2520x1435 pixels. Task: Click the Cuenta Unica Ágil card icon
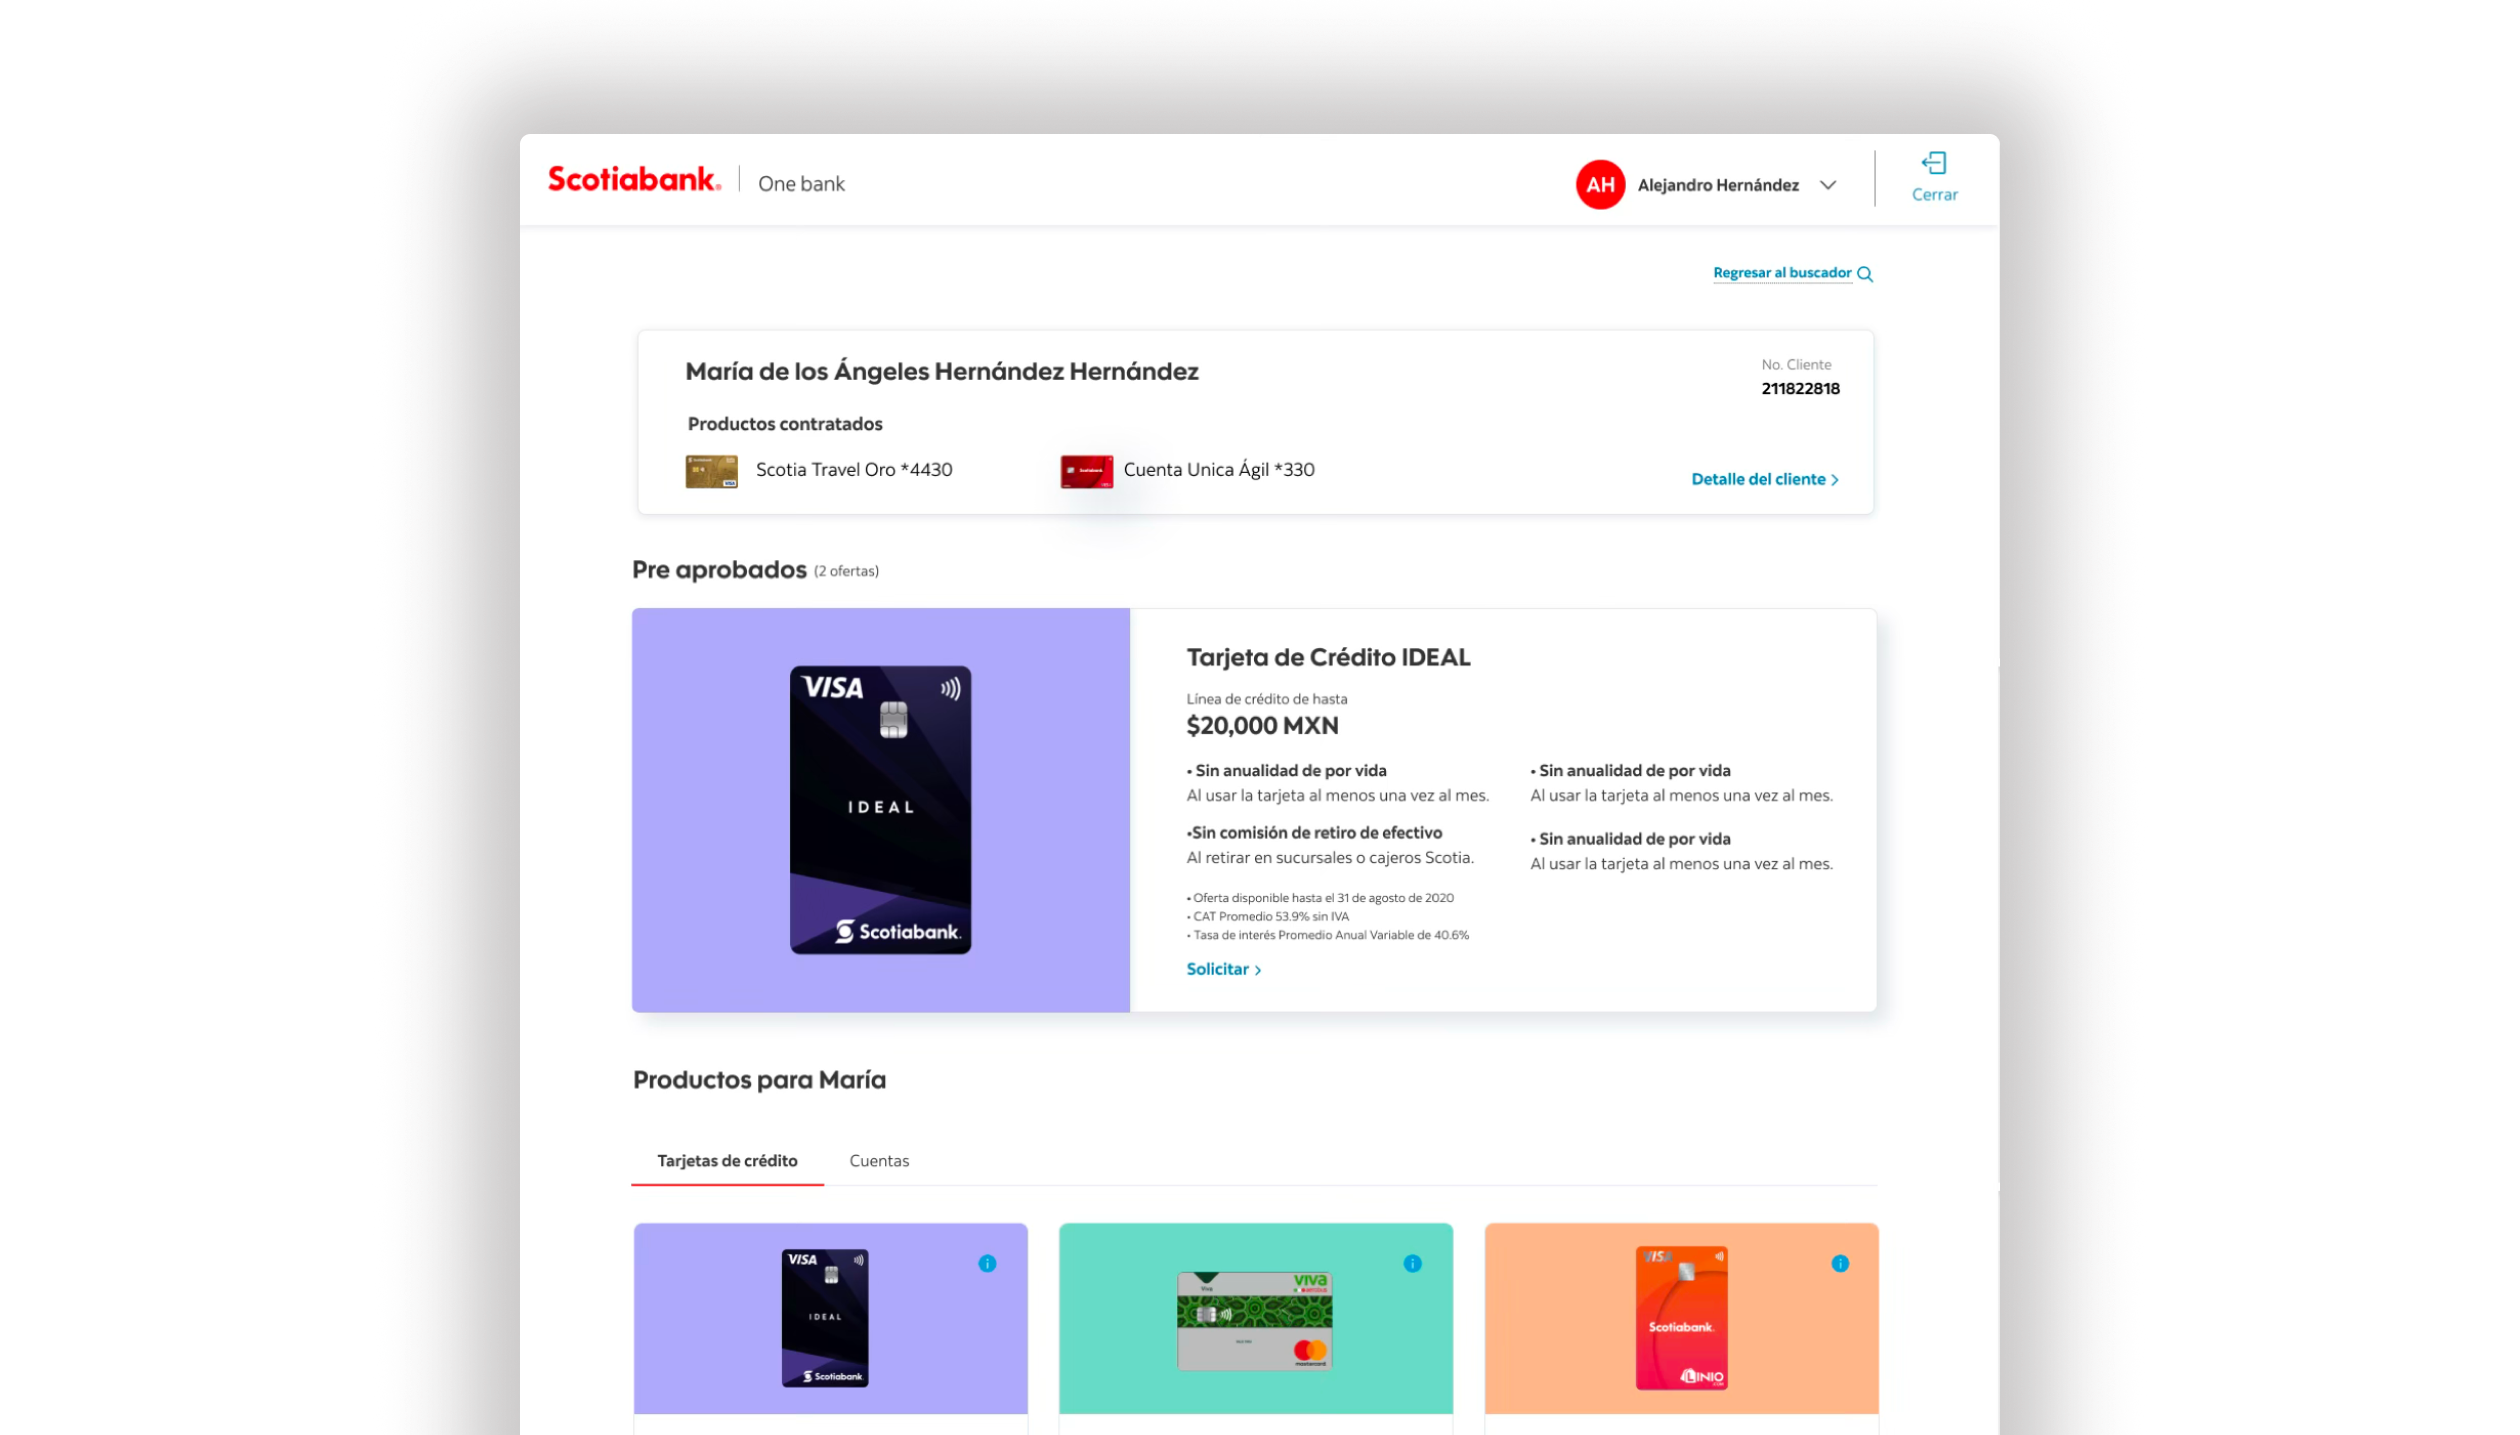(x=1086, y=471)
